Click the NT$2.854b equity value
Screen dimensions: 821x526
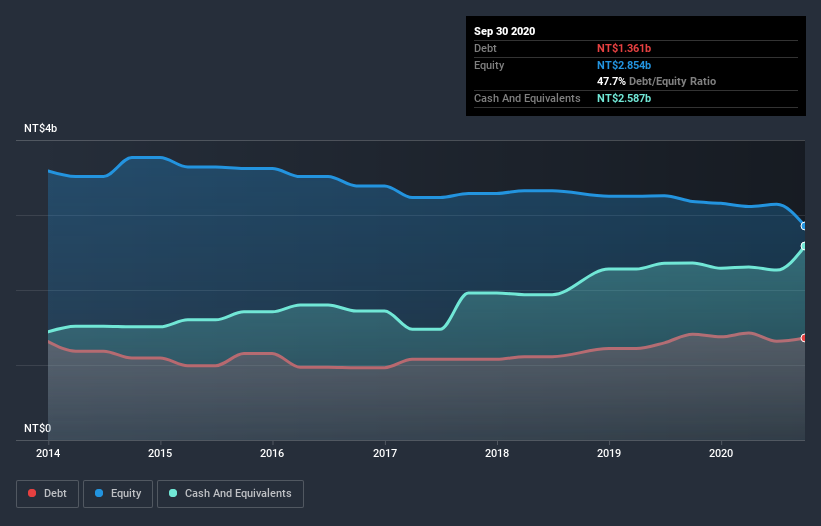624,65
